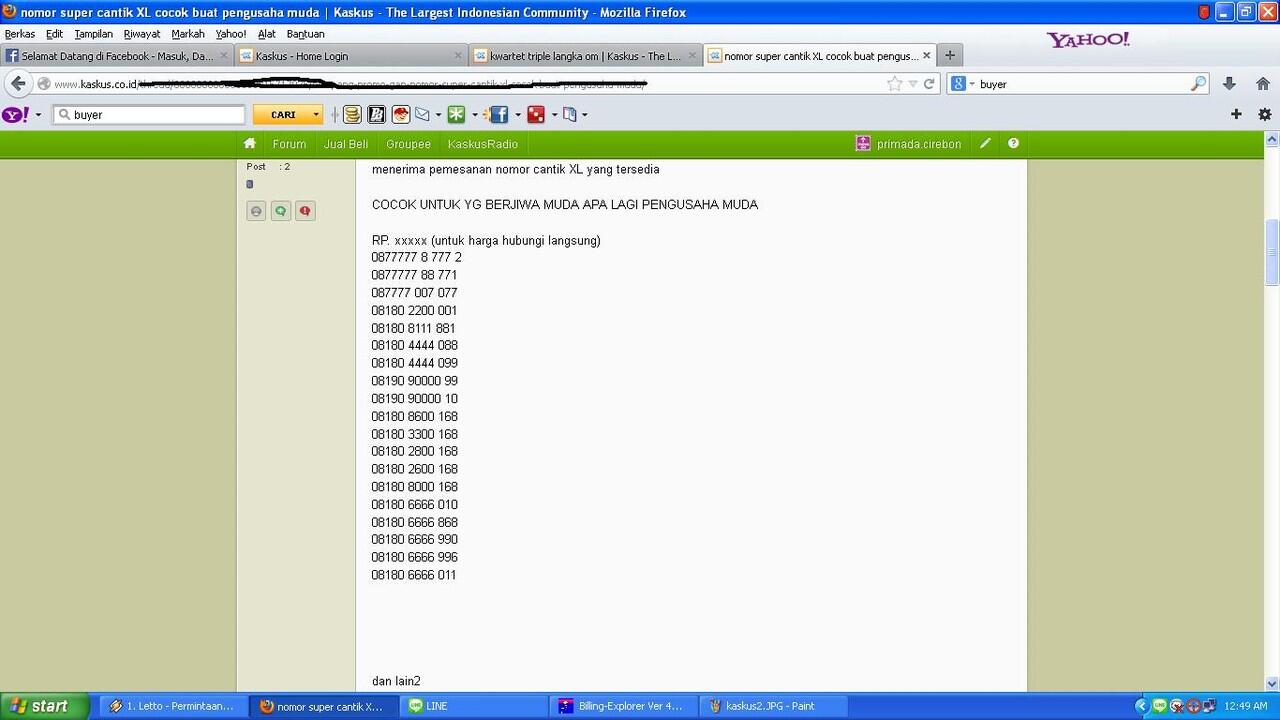Click the pencil icon in Kaskus bar
Image resolution: width=1280 pixels, height=720 pixels.
(985, 144)
